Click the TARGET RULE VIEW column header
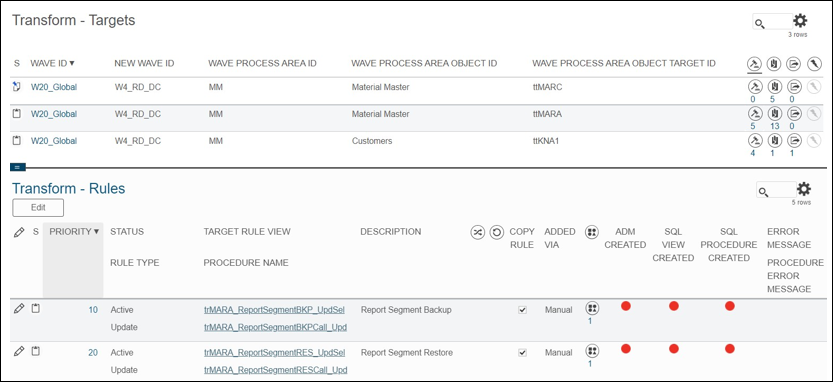Screen dimensions: 833x382 [x=247, y=232]
